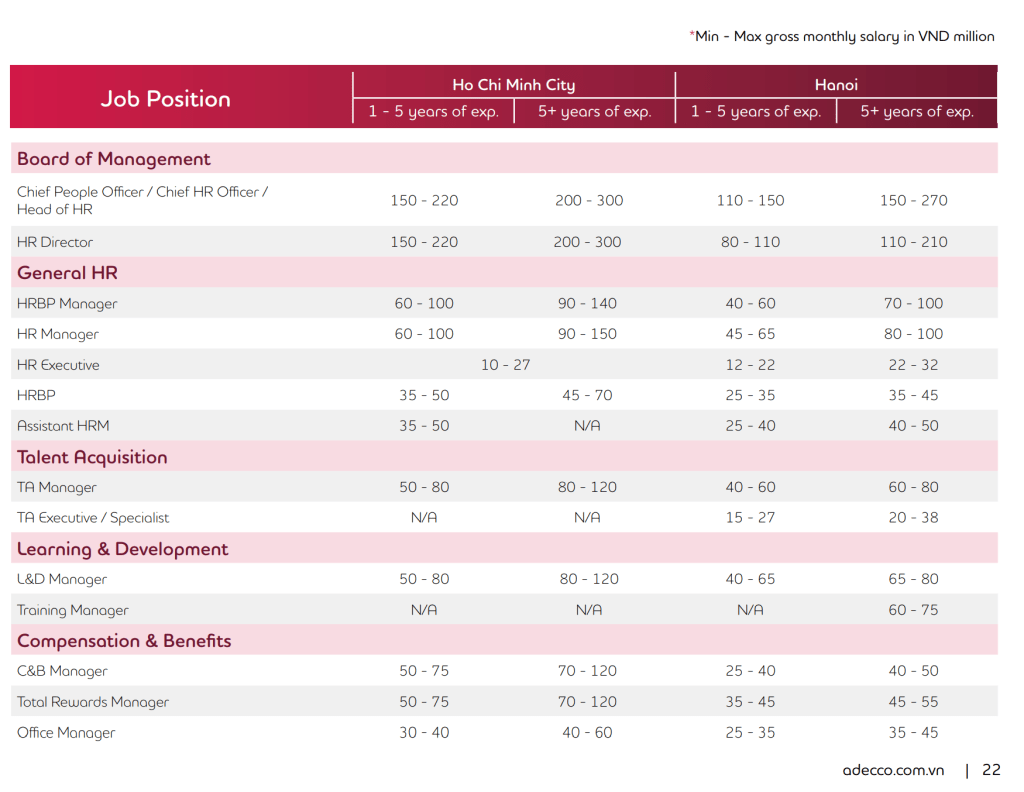
Task: Select the HRBP Manager row label
Action: 67,303
